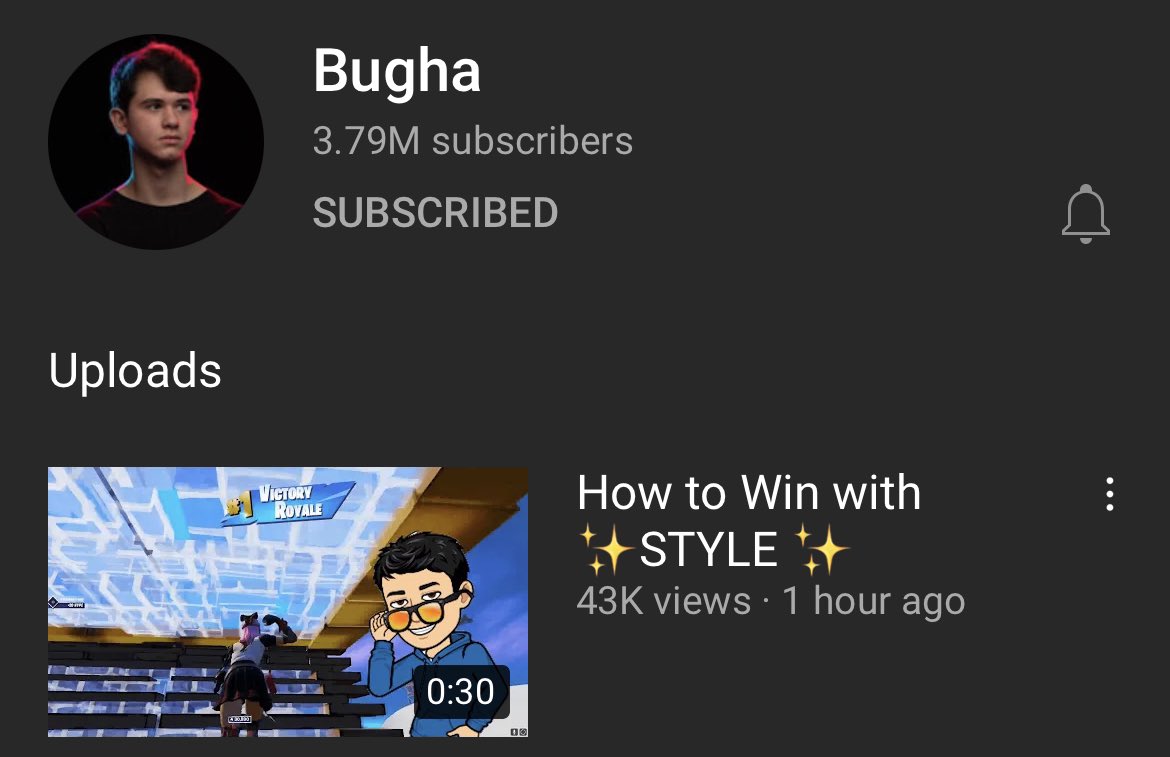Open the Uploads section heading

[x=135, y=370]
